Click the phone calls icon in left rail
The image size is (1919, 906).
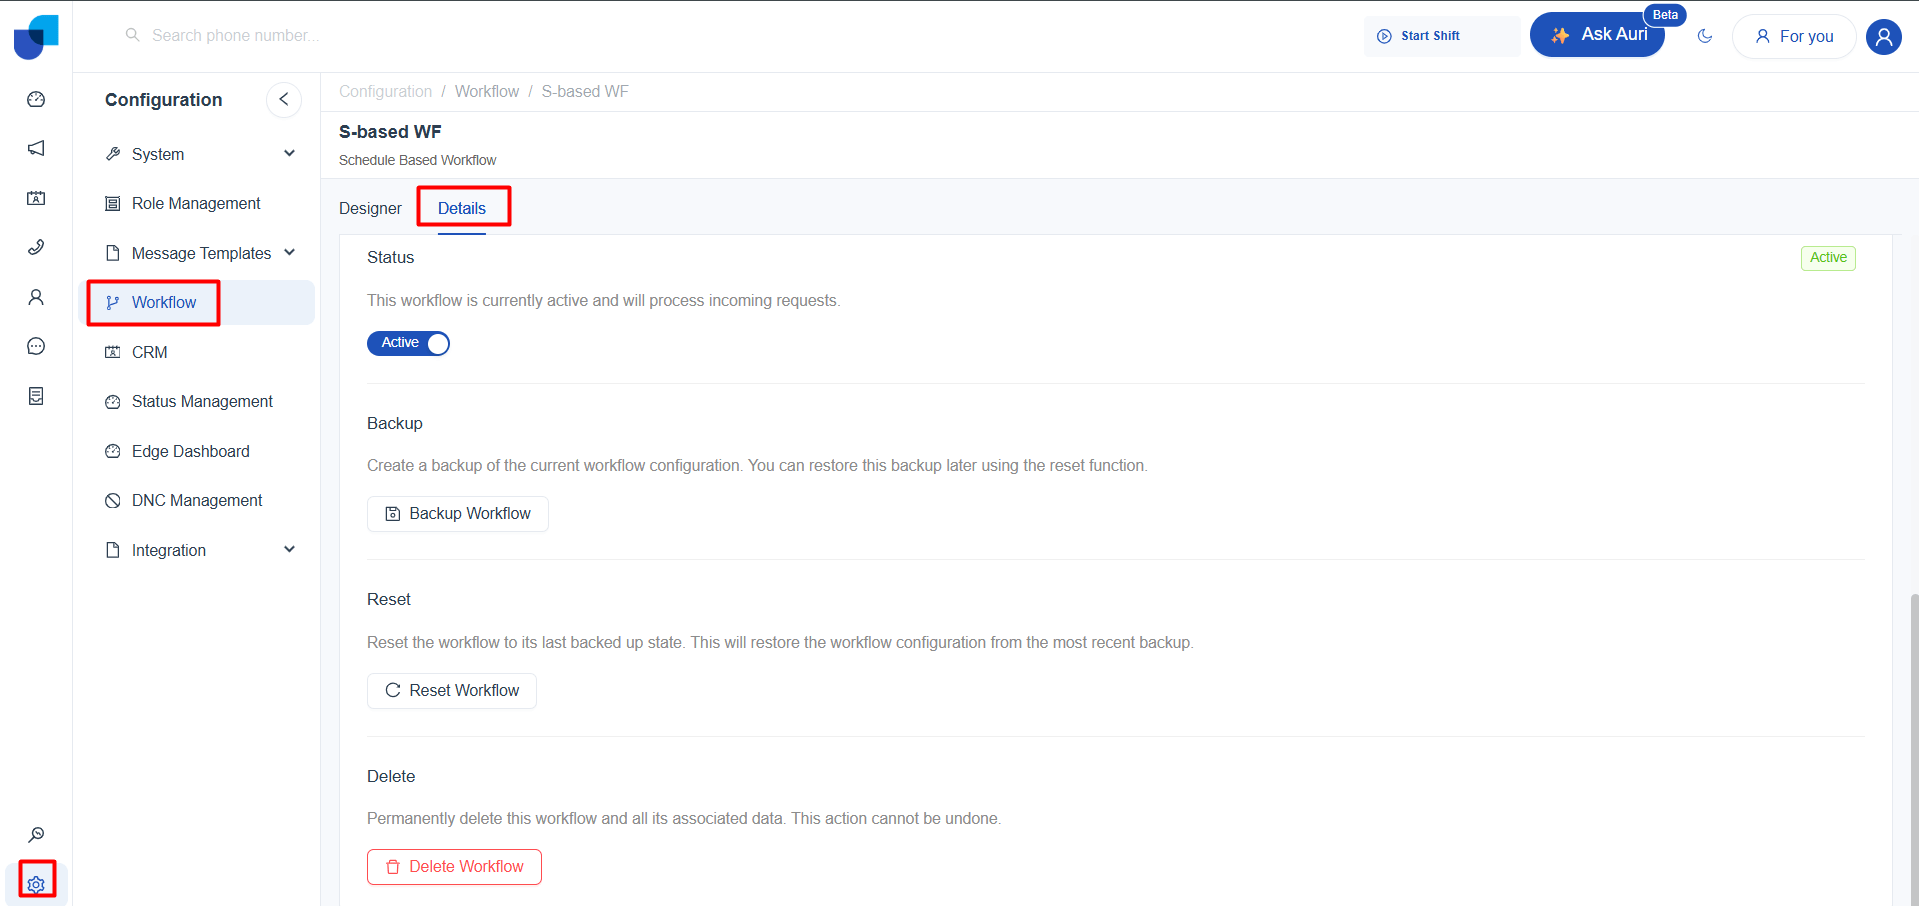36,247
